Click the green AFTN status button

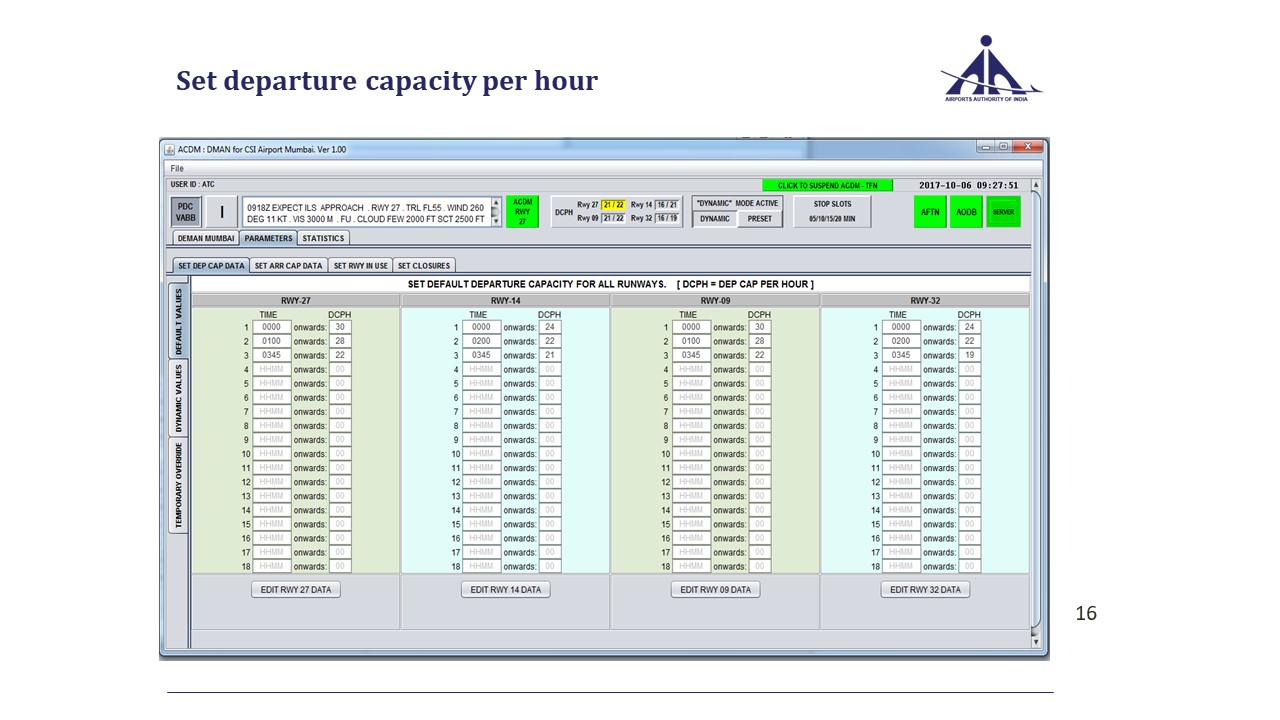click(x=930, y=212)
